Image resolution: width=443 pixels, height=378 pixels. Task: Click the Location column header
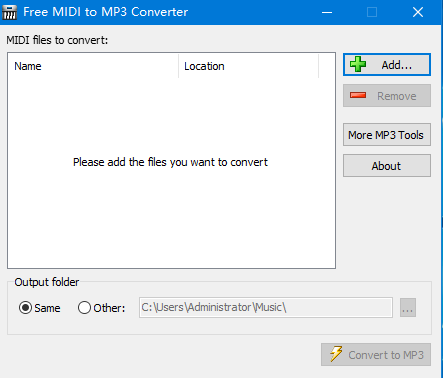point(249,66)
